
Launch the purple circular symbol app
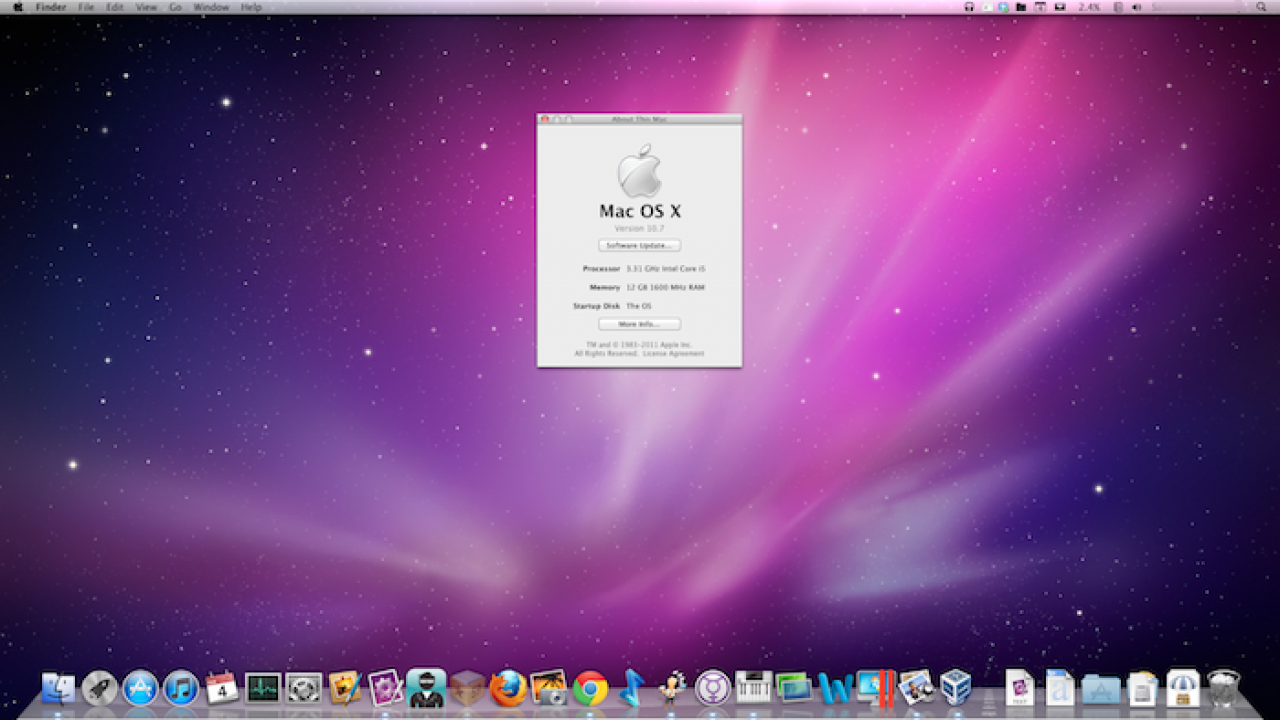pos(713,688)
